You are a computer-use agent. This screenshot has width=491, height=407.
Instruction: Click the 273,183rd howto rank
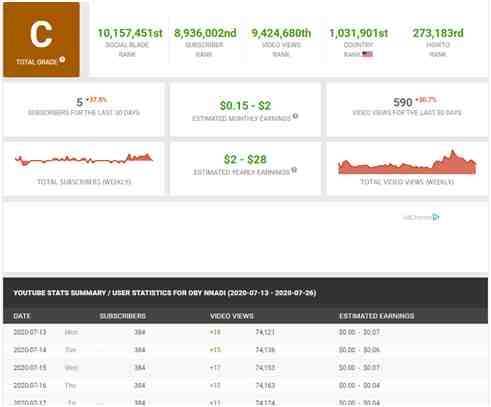pos(438,33)
